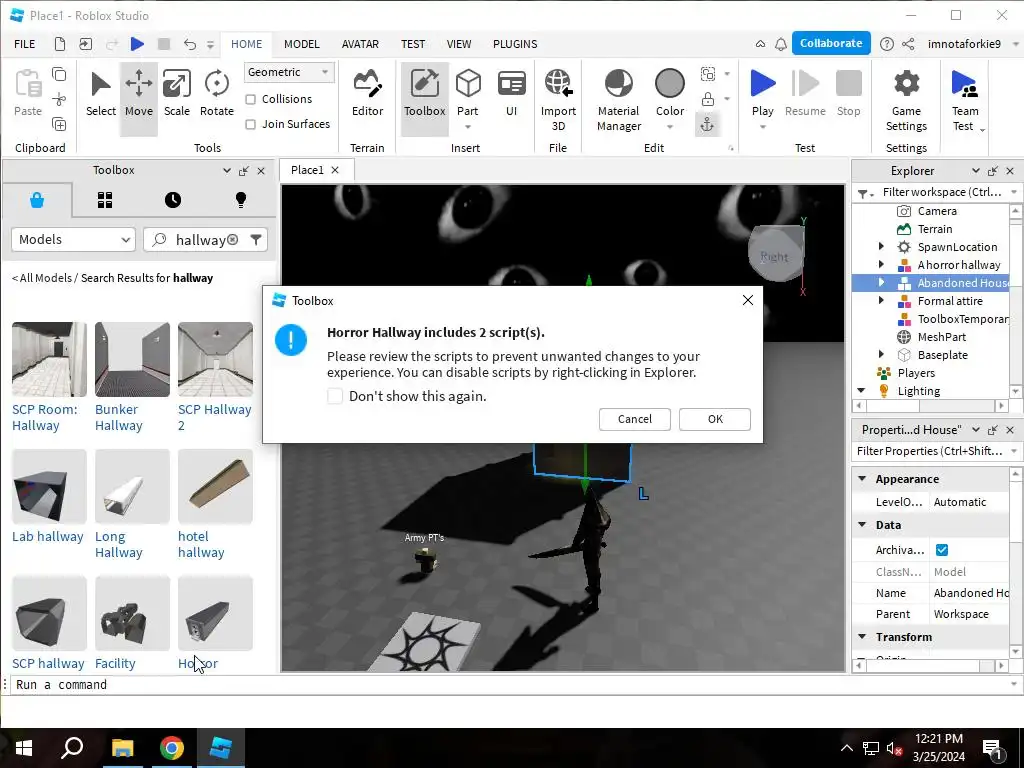Switch to the AVATAR ribbon tab
Viewport: 1024px width, 768px height.
[360, 44]
